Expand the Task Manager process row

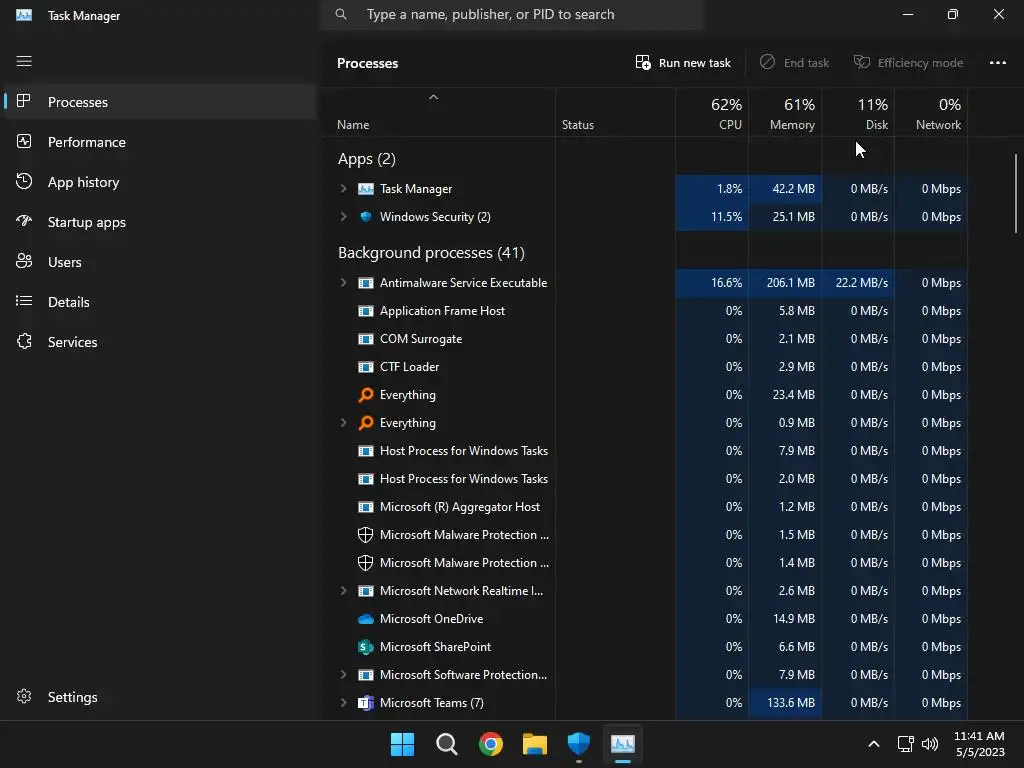[343, 189]
